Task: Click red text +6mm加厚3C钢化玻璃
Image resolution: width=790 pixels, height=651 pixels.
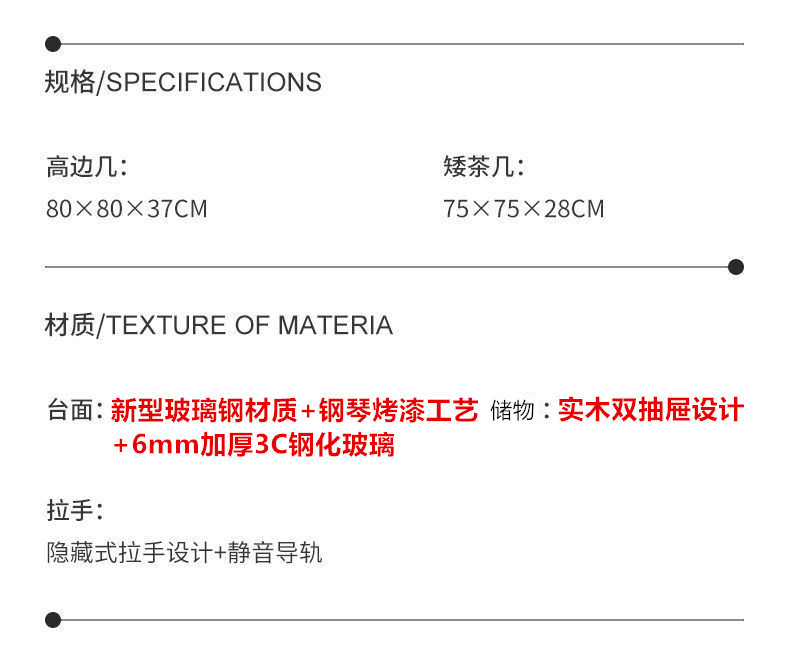Action: [x=253, y=445]
